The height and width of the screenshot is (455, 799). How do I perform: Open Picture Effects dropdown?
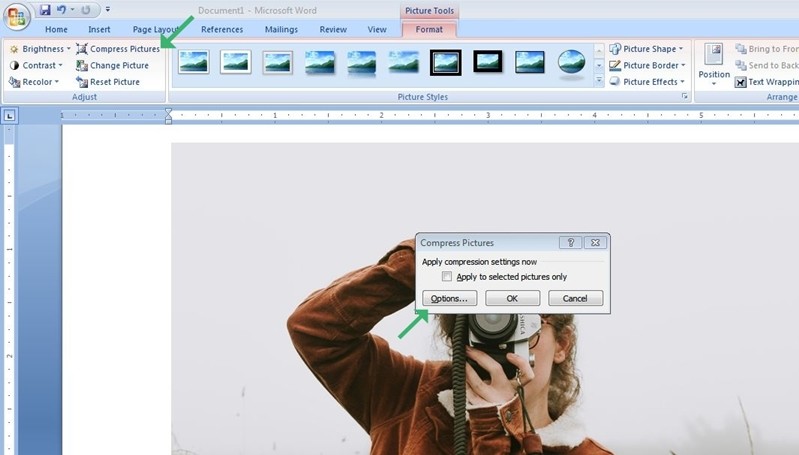647,82
